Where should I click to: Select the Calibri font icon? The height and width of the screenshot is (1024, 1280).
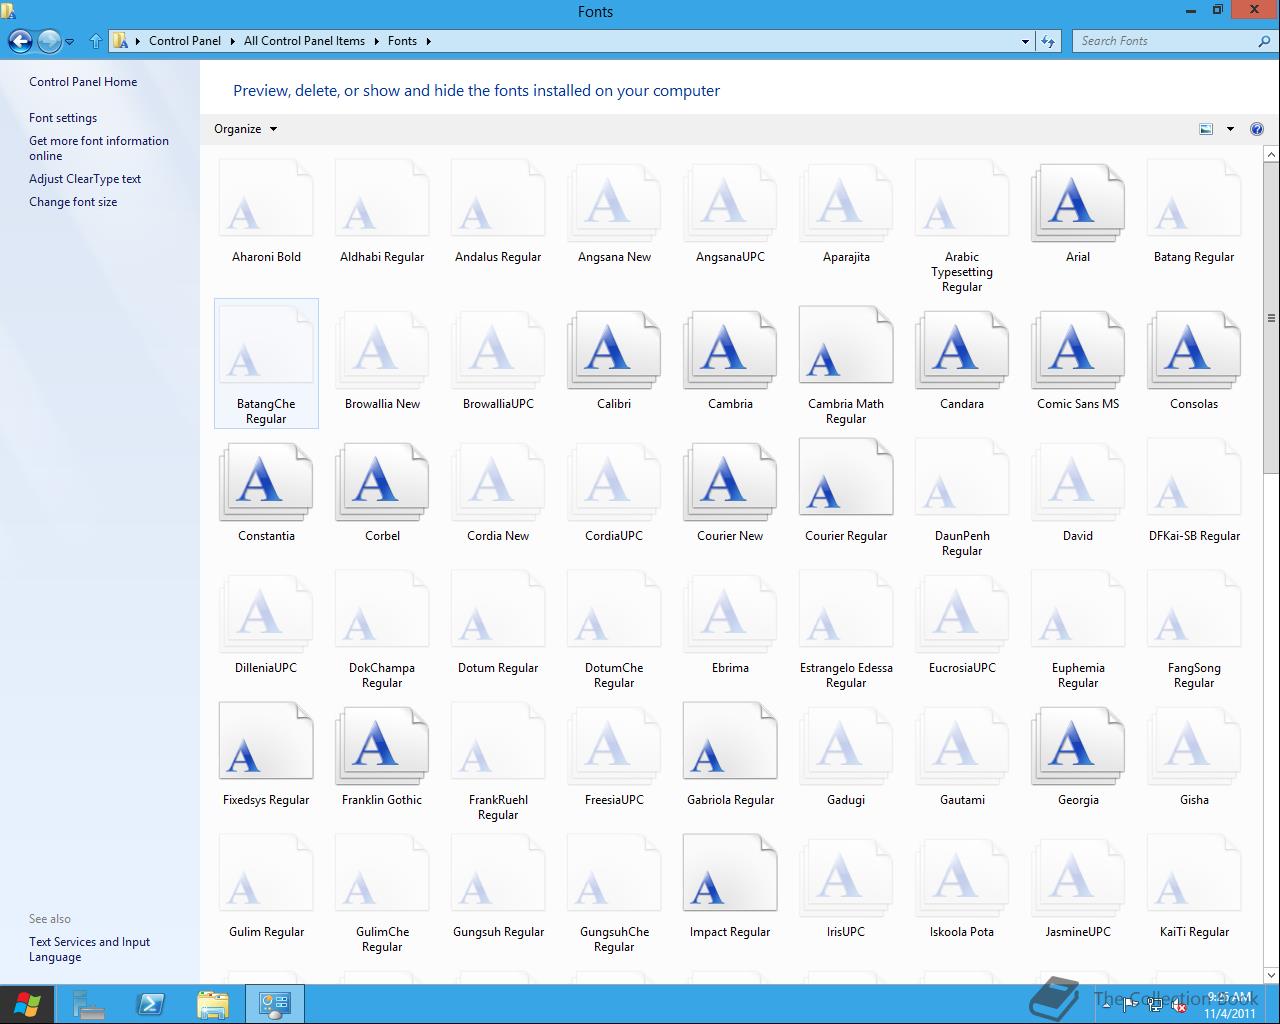pyautogui.click(x=614, y=351)
